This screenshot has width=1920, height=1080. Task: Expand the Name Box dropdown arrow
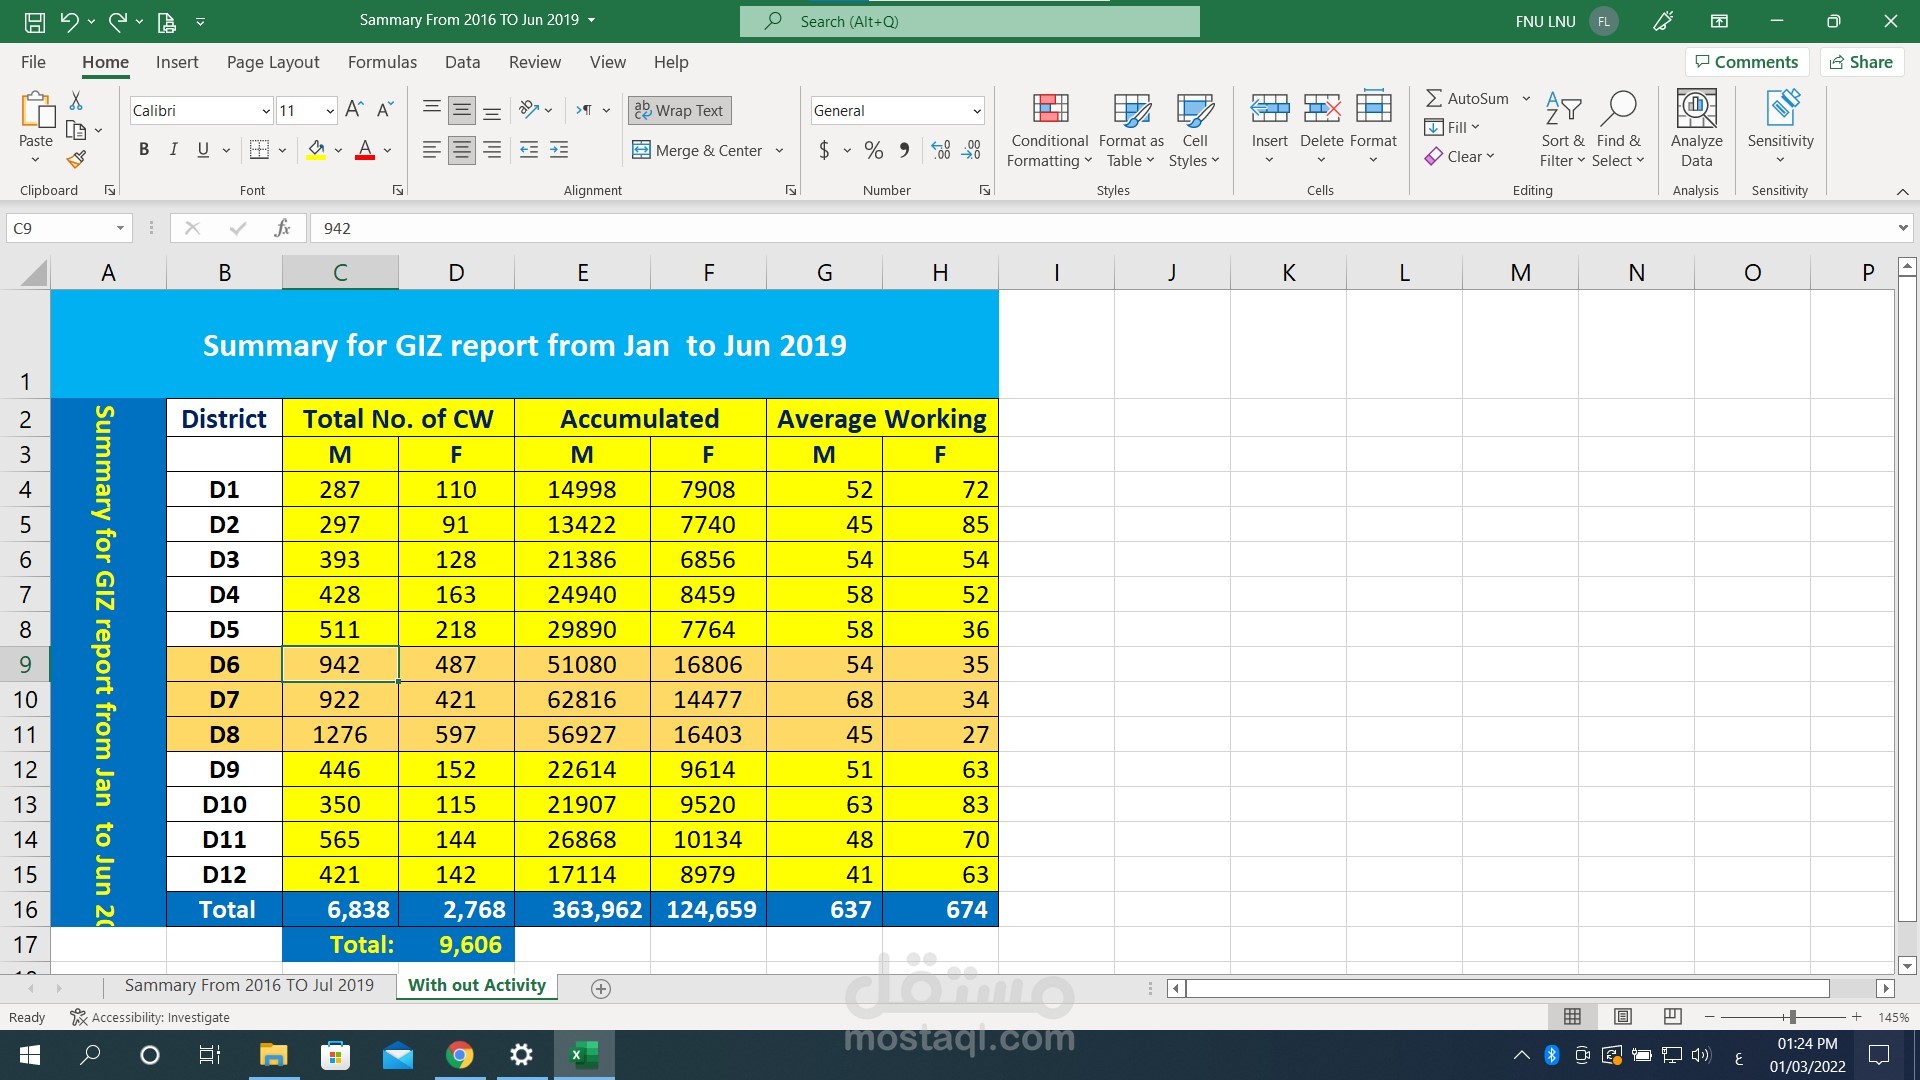(120, 228)
